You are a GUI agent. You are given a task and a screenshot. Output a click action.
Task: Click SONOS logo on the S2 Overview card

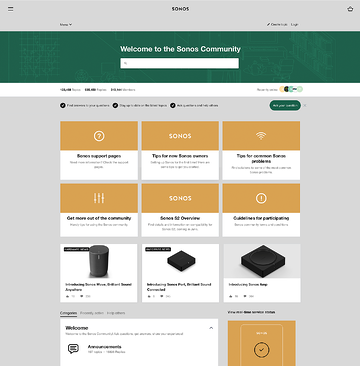(180, 198)
